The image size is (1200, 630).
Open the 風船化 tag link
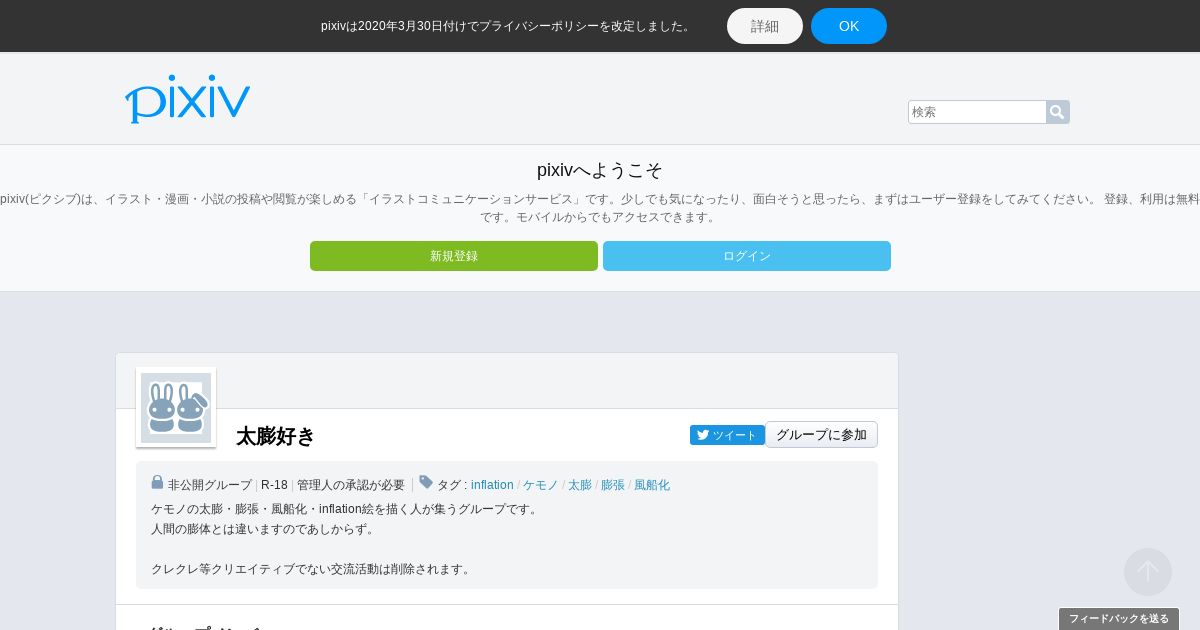pos(652,485)
